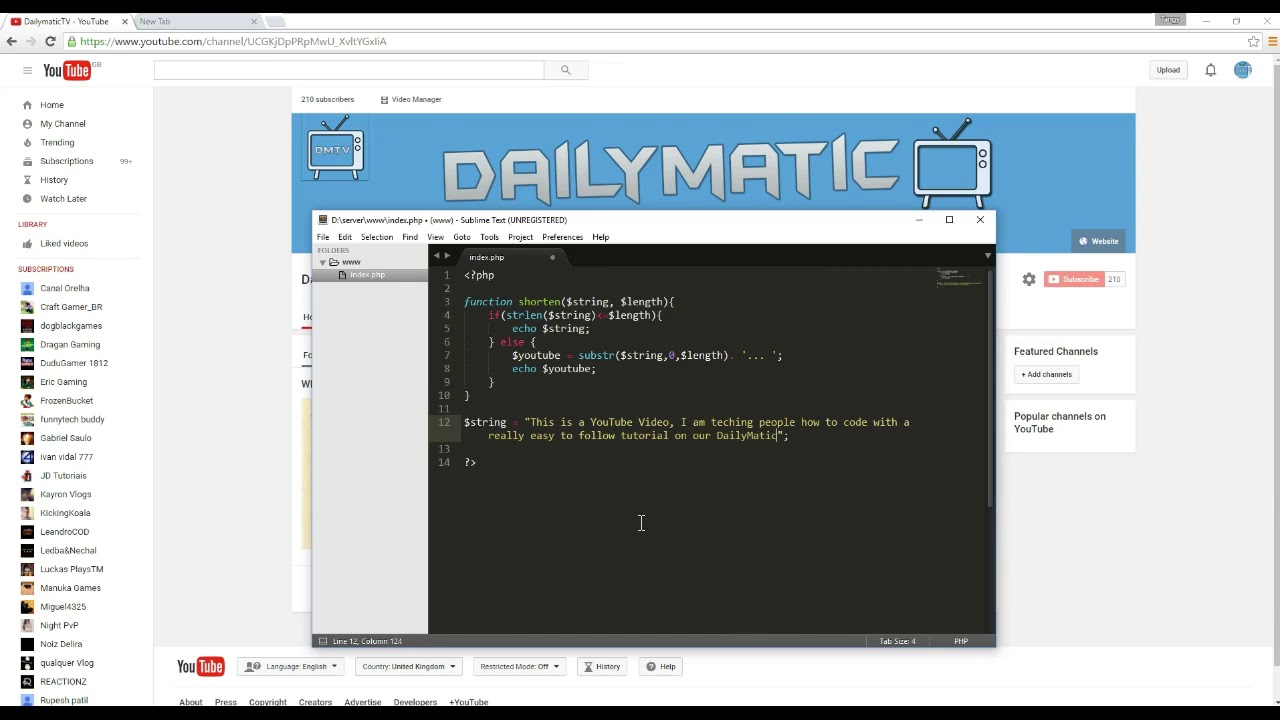Click the browser address bar URL
Image resolution: width=1280 pixels, height=720 pixels.
click(x=233, y=42)
